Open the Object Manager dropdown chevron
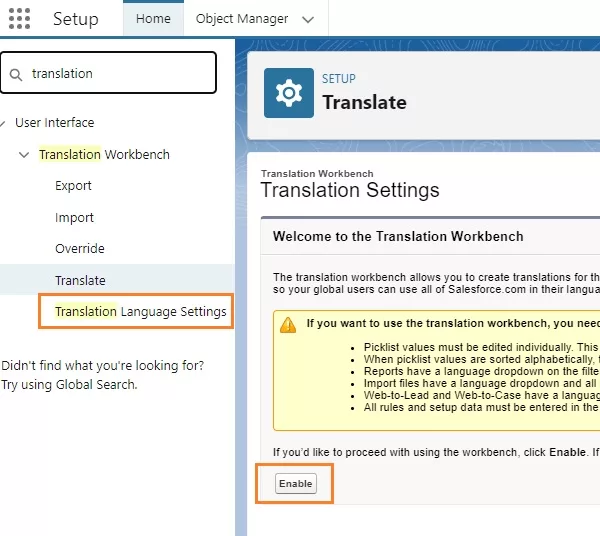This screenshot has width=600, height=536. click(307, 19)
